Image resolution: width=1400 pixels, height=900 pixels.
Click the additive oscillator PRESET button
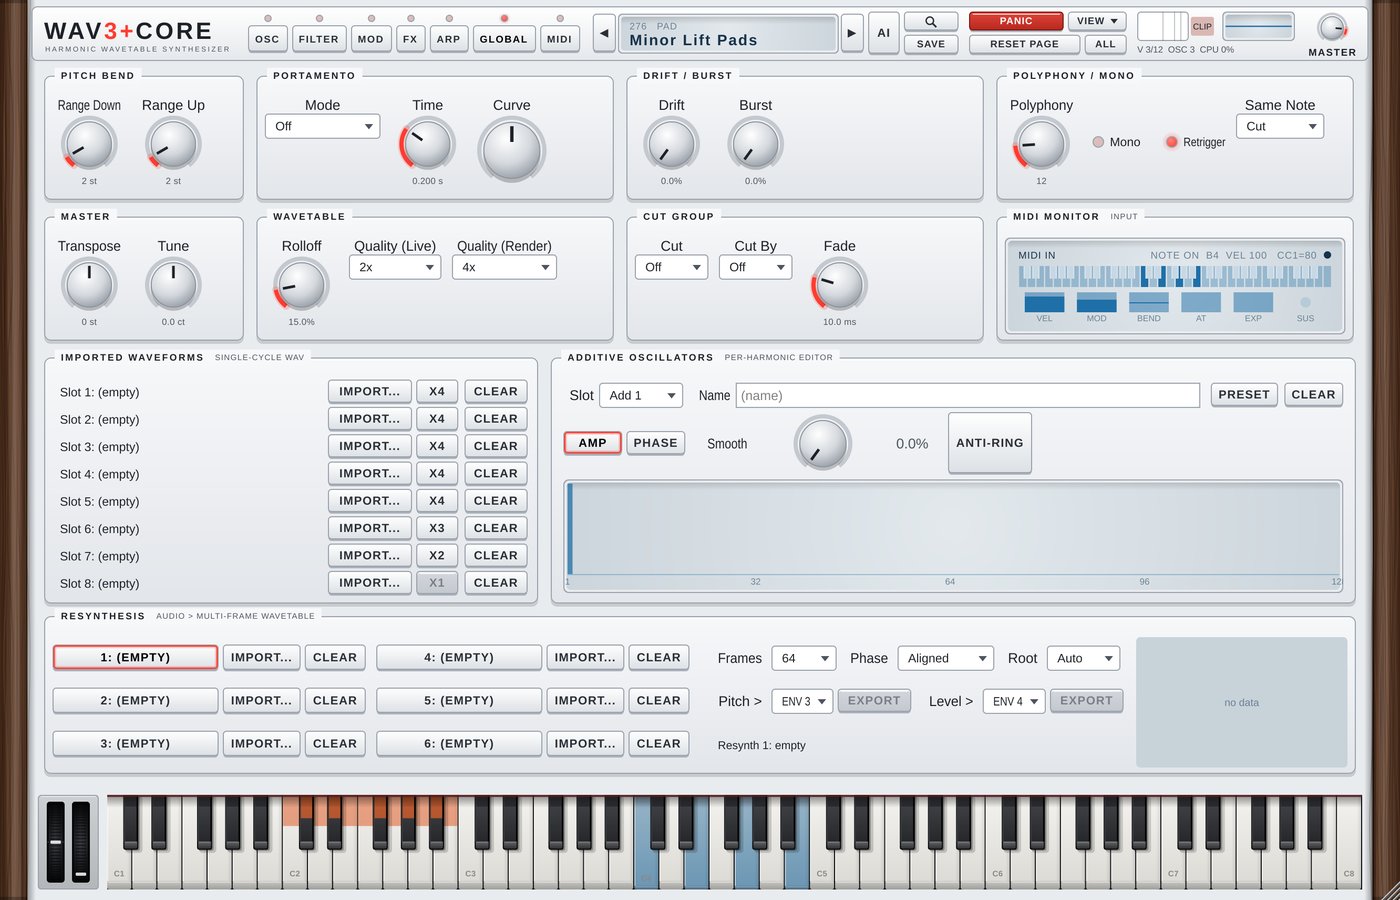pos(1244,395)
